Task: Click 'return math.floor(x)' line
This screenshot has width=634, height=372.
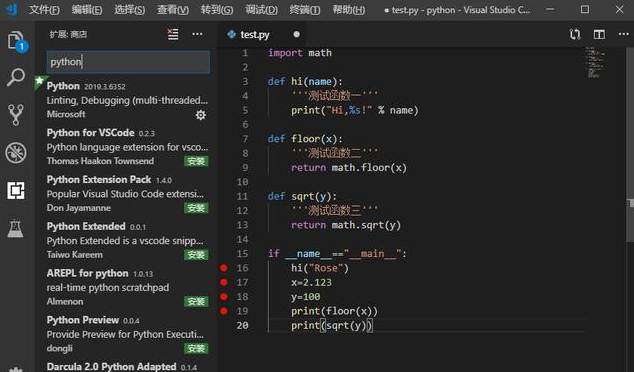Action: (349, 168)
